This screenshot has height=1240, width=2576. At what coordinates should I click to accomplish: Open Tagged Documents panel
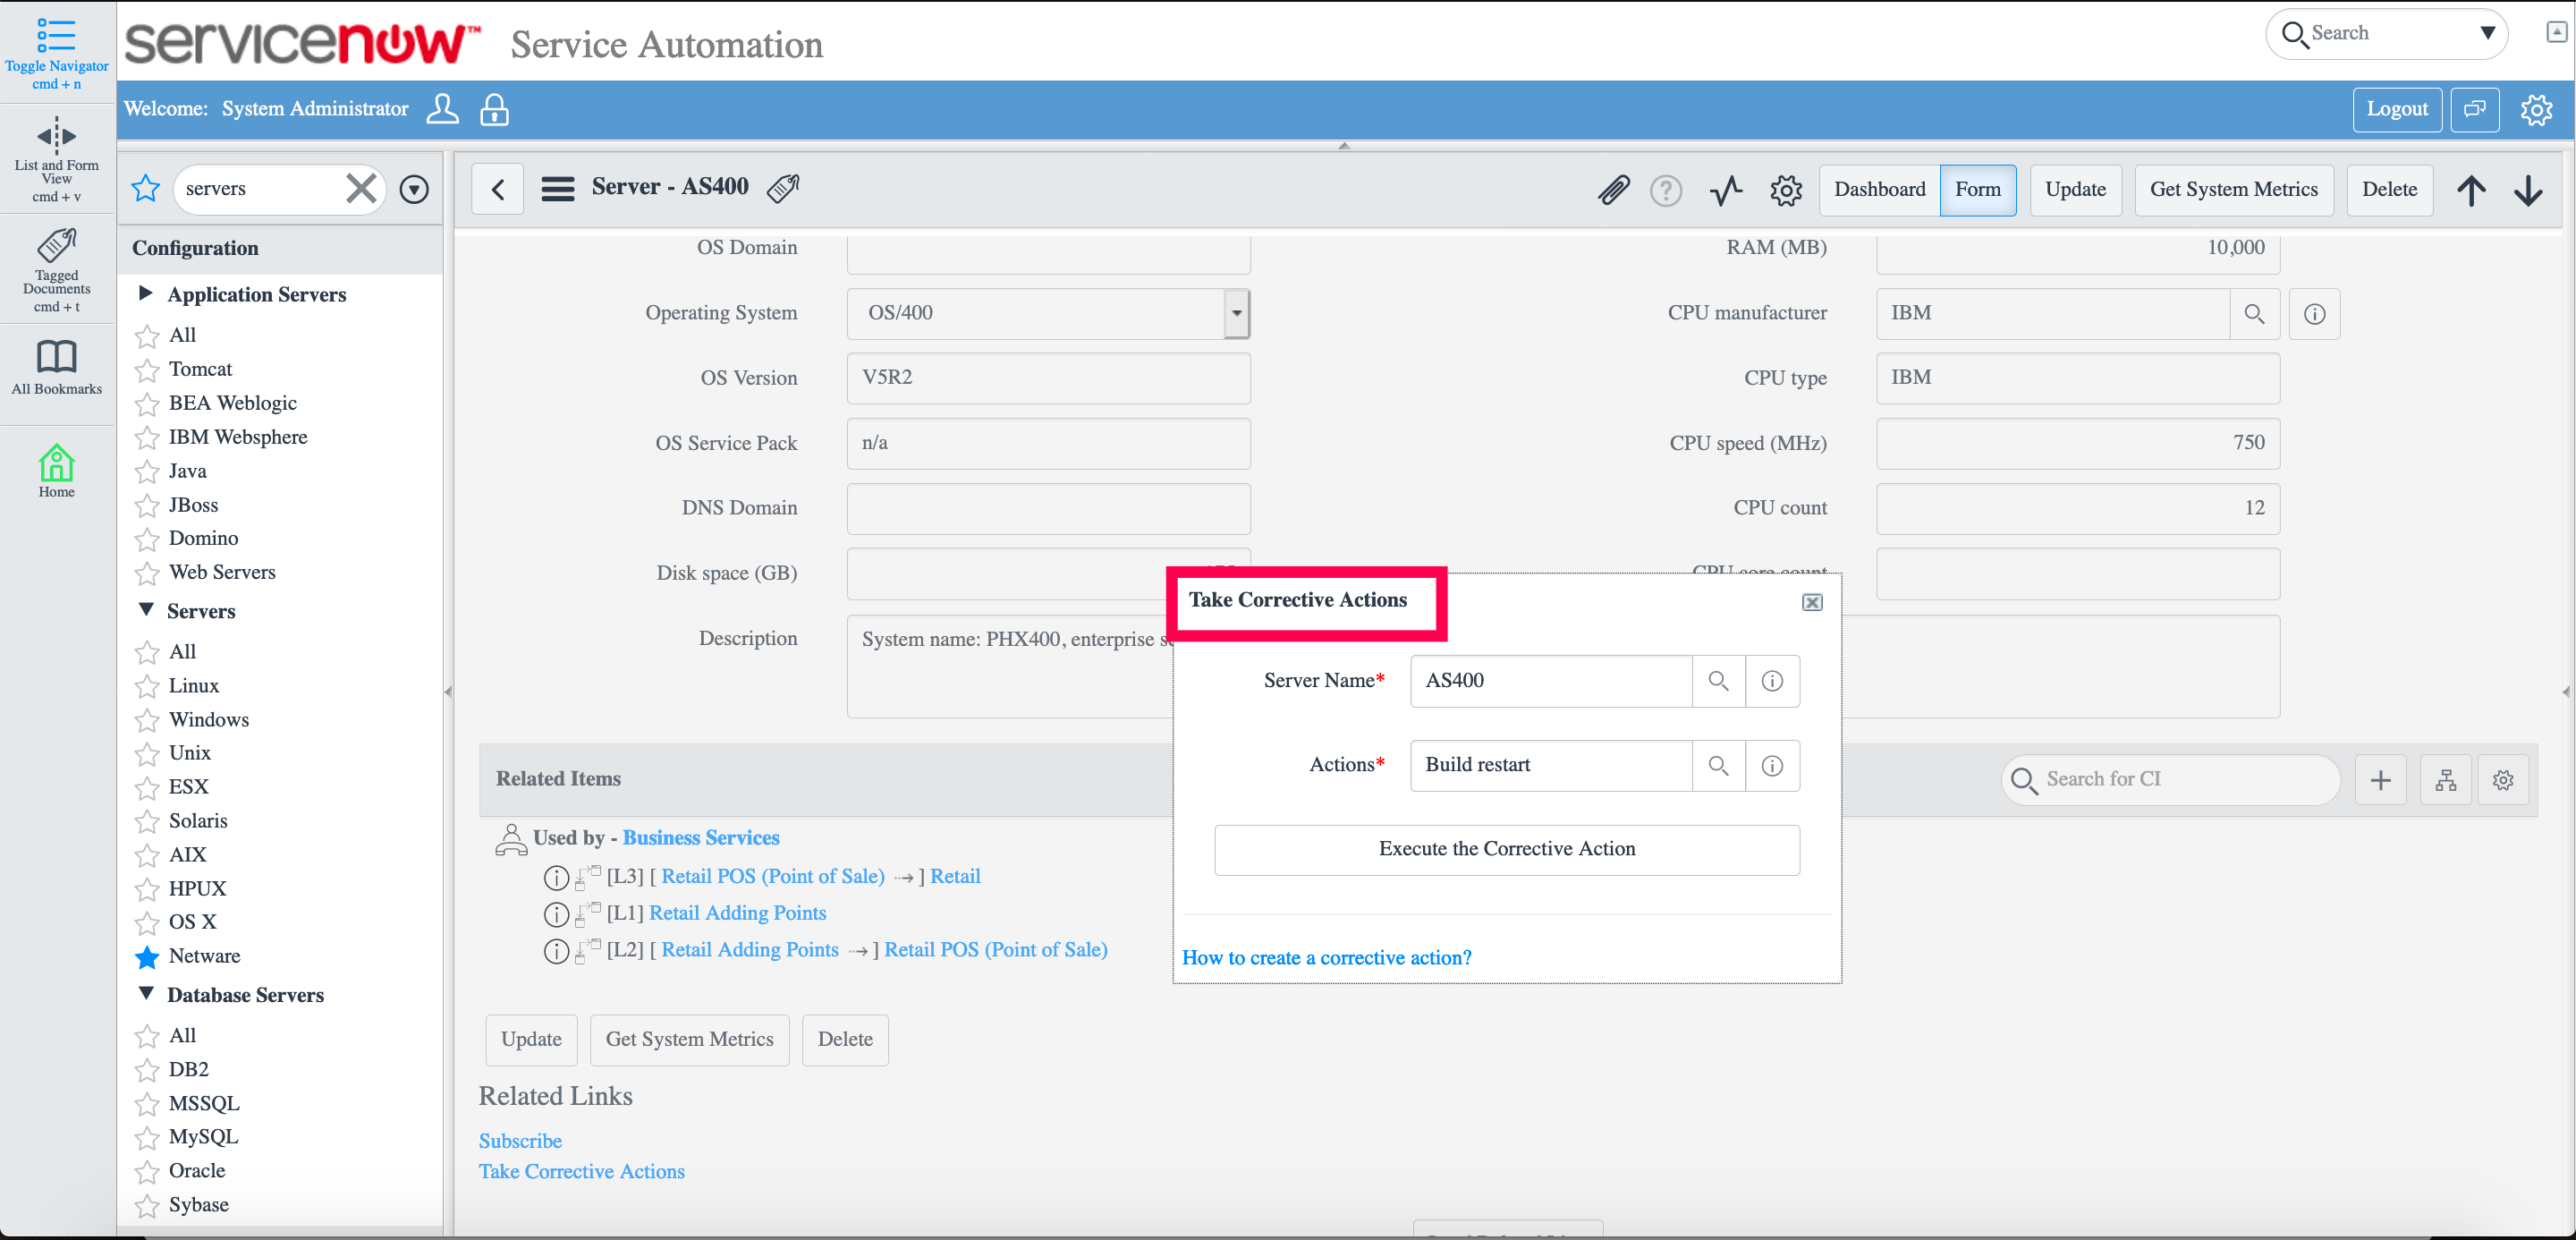click(x=56, y=243)
